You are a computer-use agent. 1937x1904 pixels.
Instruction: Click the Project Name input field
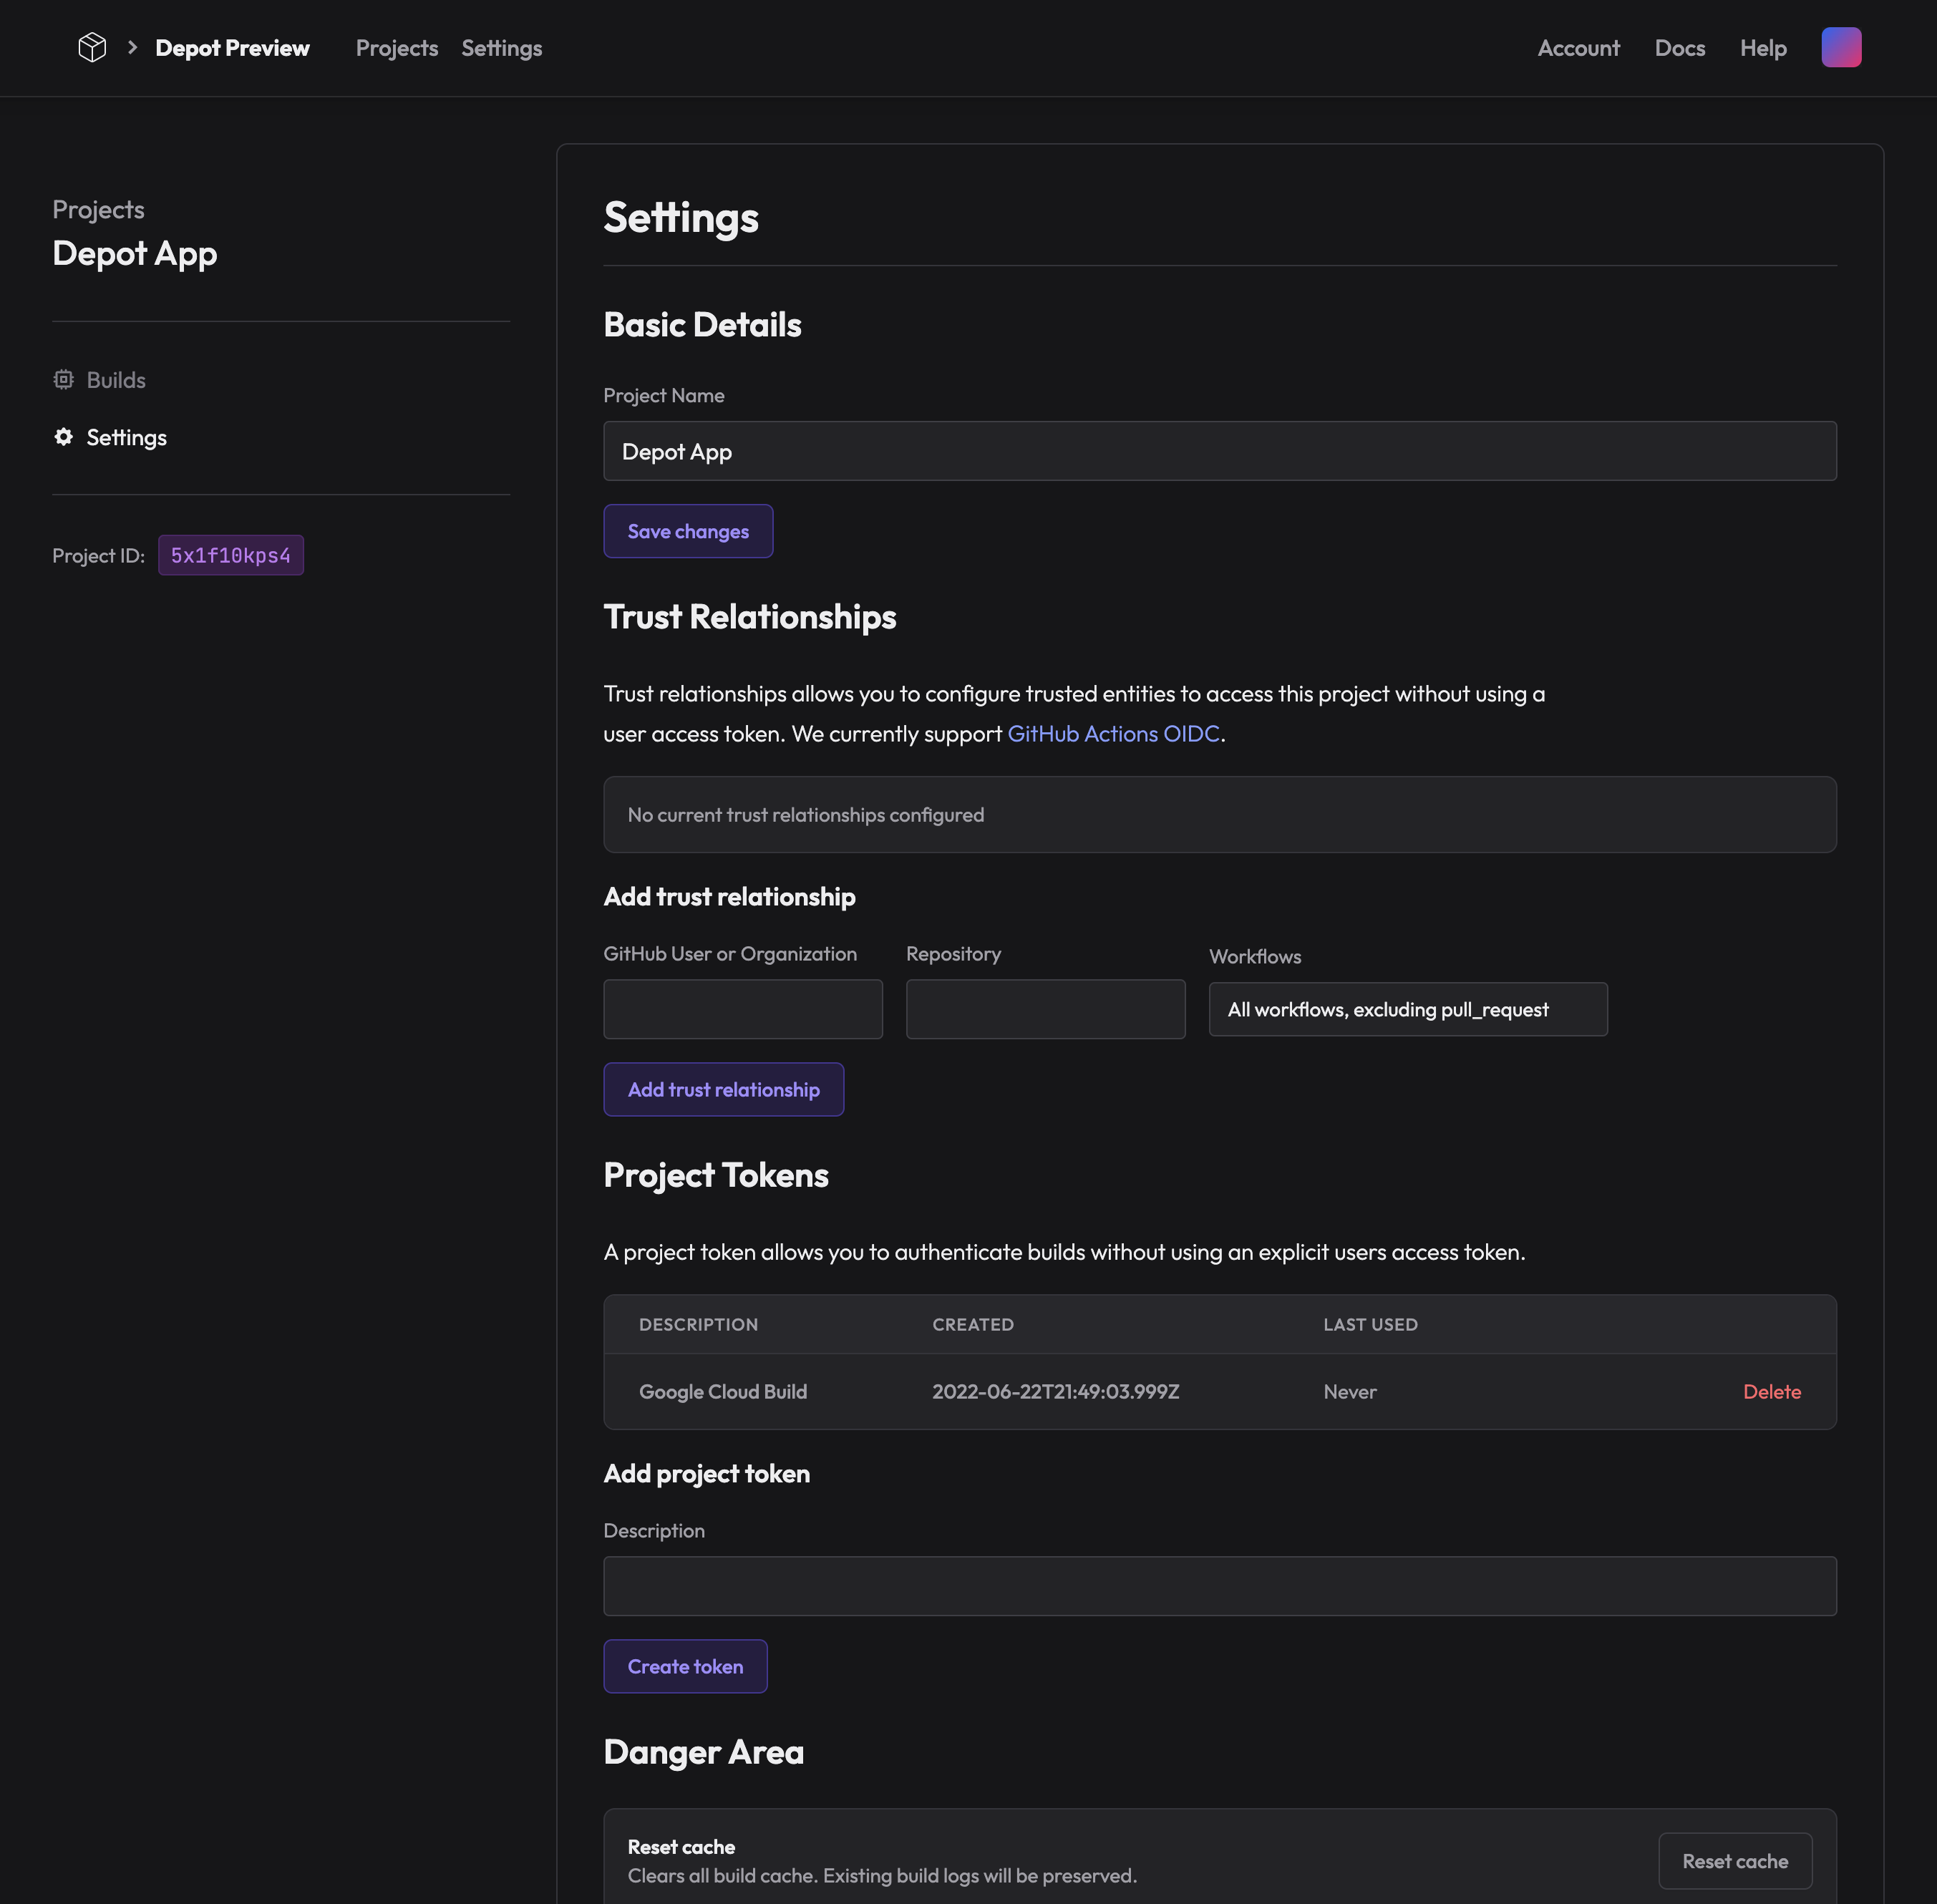(1220, 450)
